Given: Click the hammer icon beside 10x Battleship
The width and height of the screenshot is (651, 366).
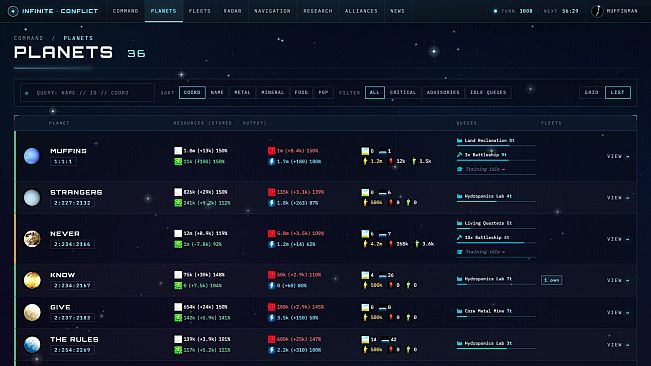Looking at the screenshot, I should (x=460, y=238).
